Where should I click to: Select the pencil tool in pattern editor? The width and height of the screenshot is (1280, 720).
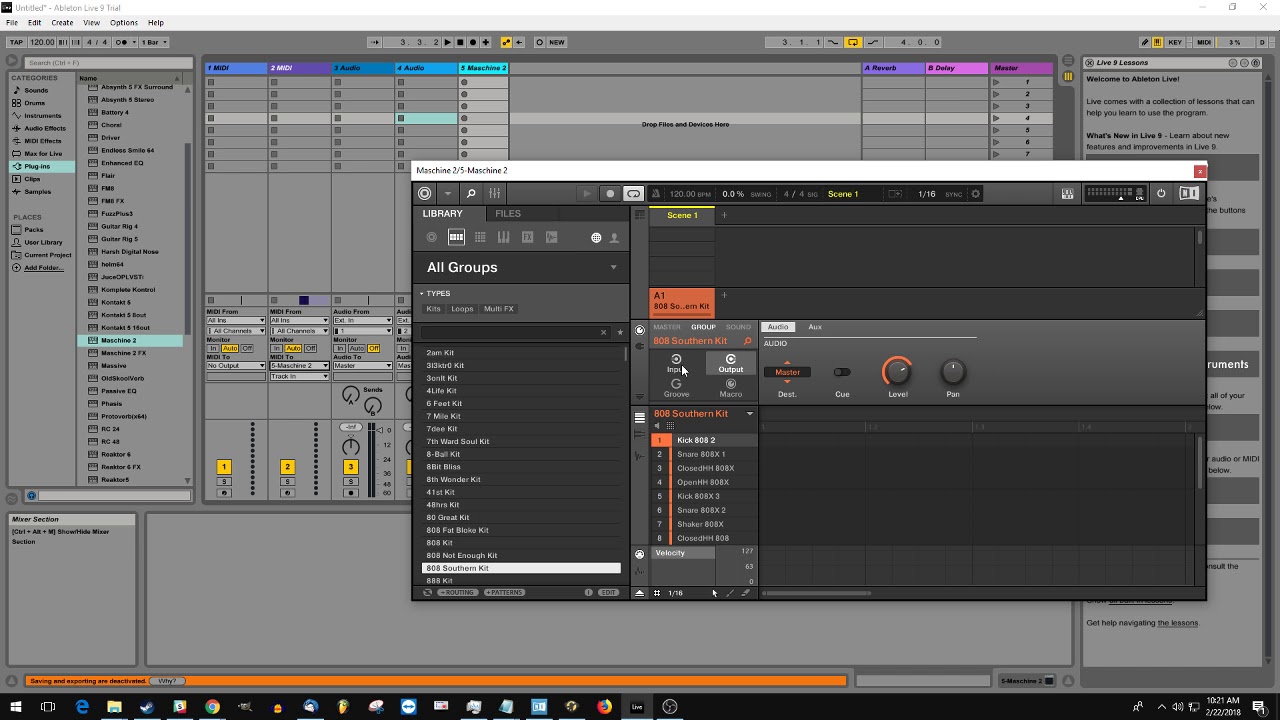[x=730, y=593]
